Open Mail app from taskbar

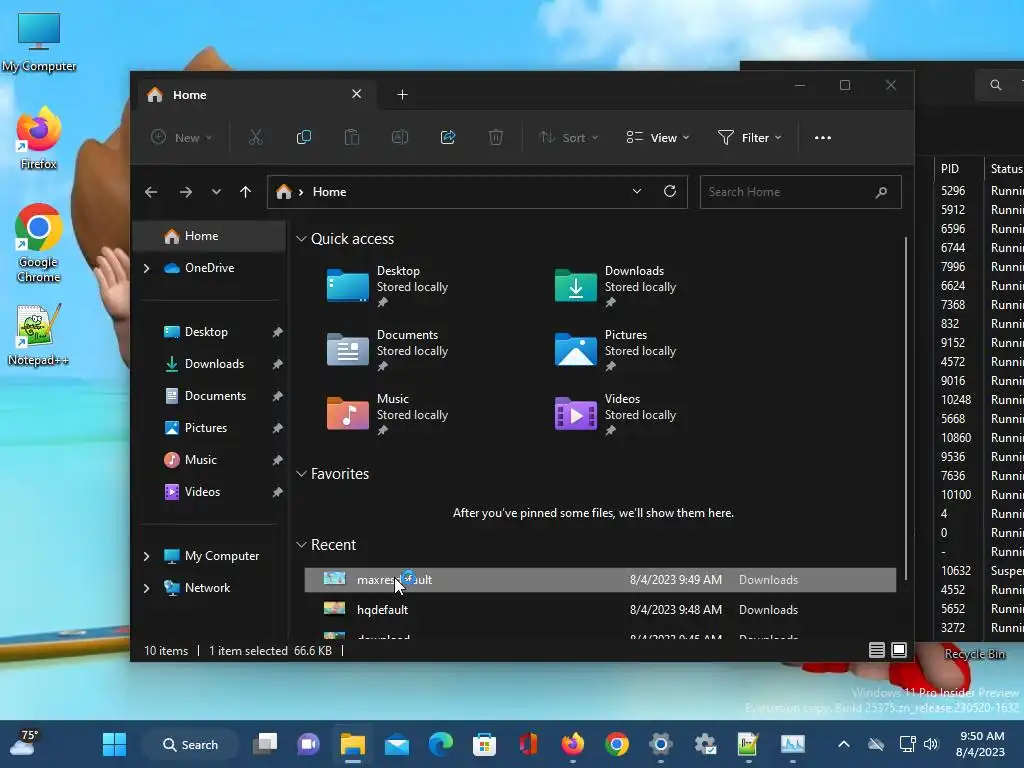coord(397,744)
